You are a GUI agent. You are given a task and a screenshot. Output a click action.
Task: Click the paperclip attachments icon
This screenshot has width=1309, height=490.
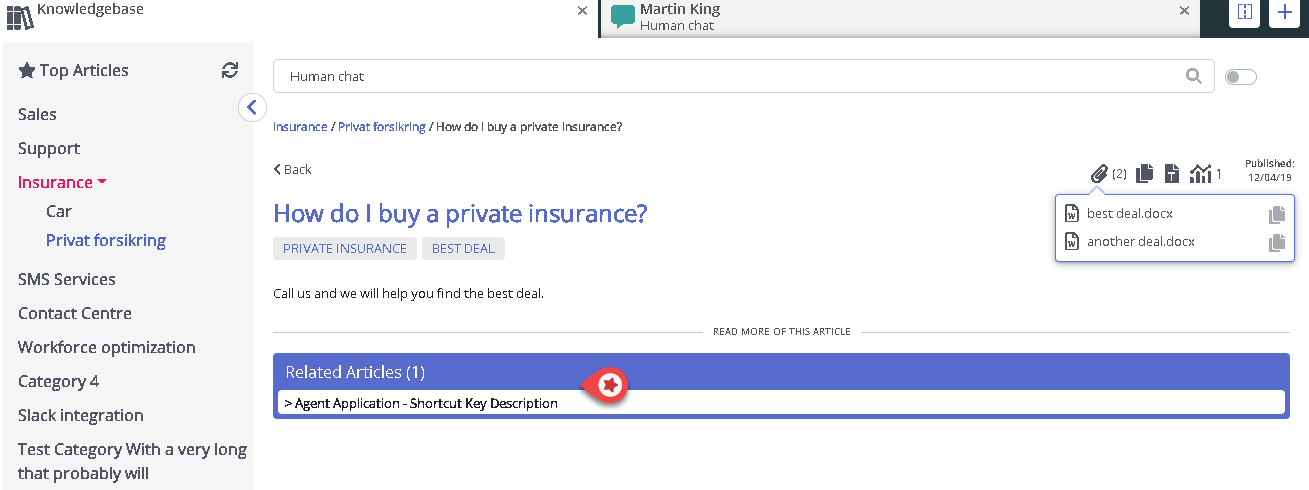[1099, 174]
